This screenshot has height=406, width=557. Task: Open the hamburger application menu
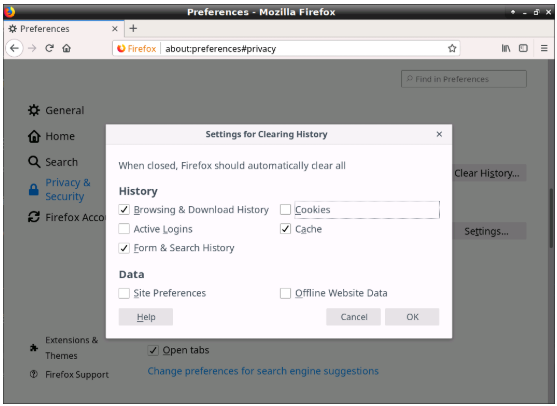click(544, 48)
